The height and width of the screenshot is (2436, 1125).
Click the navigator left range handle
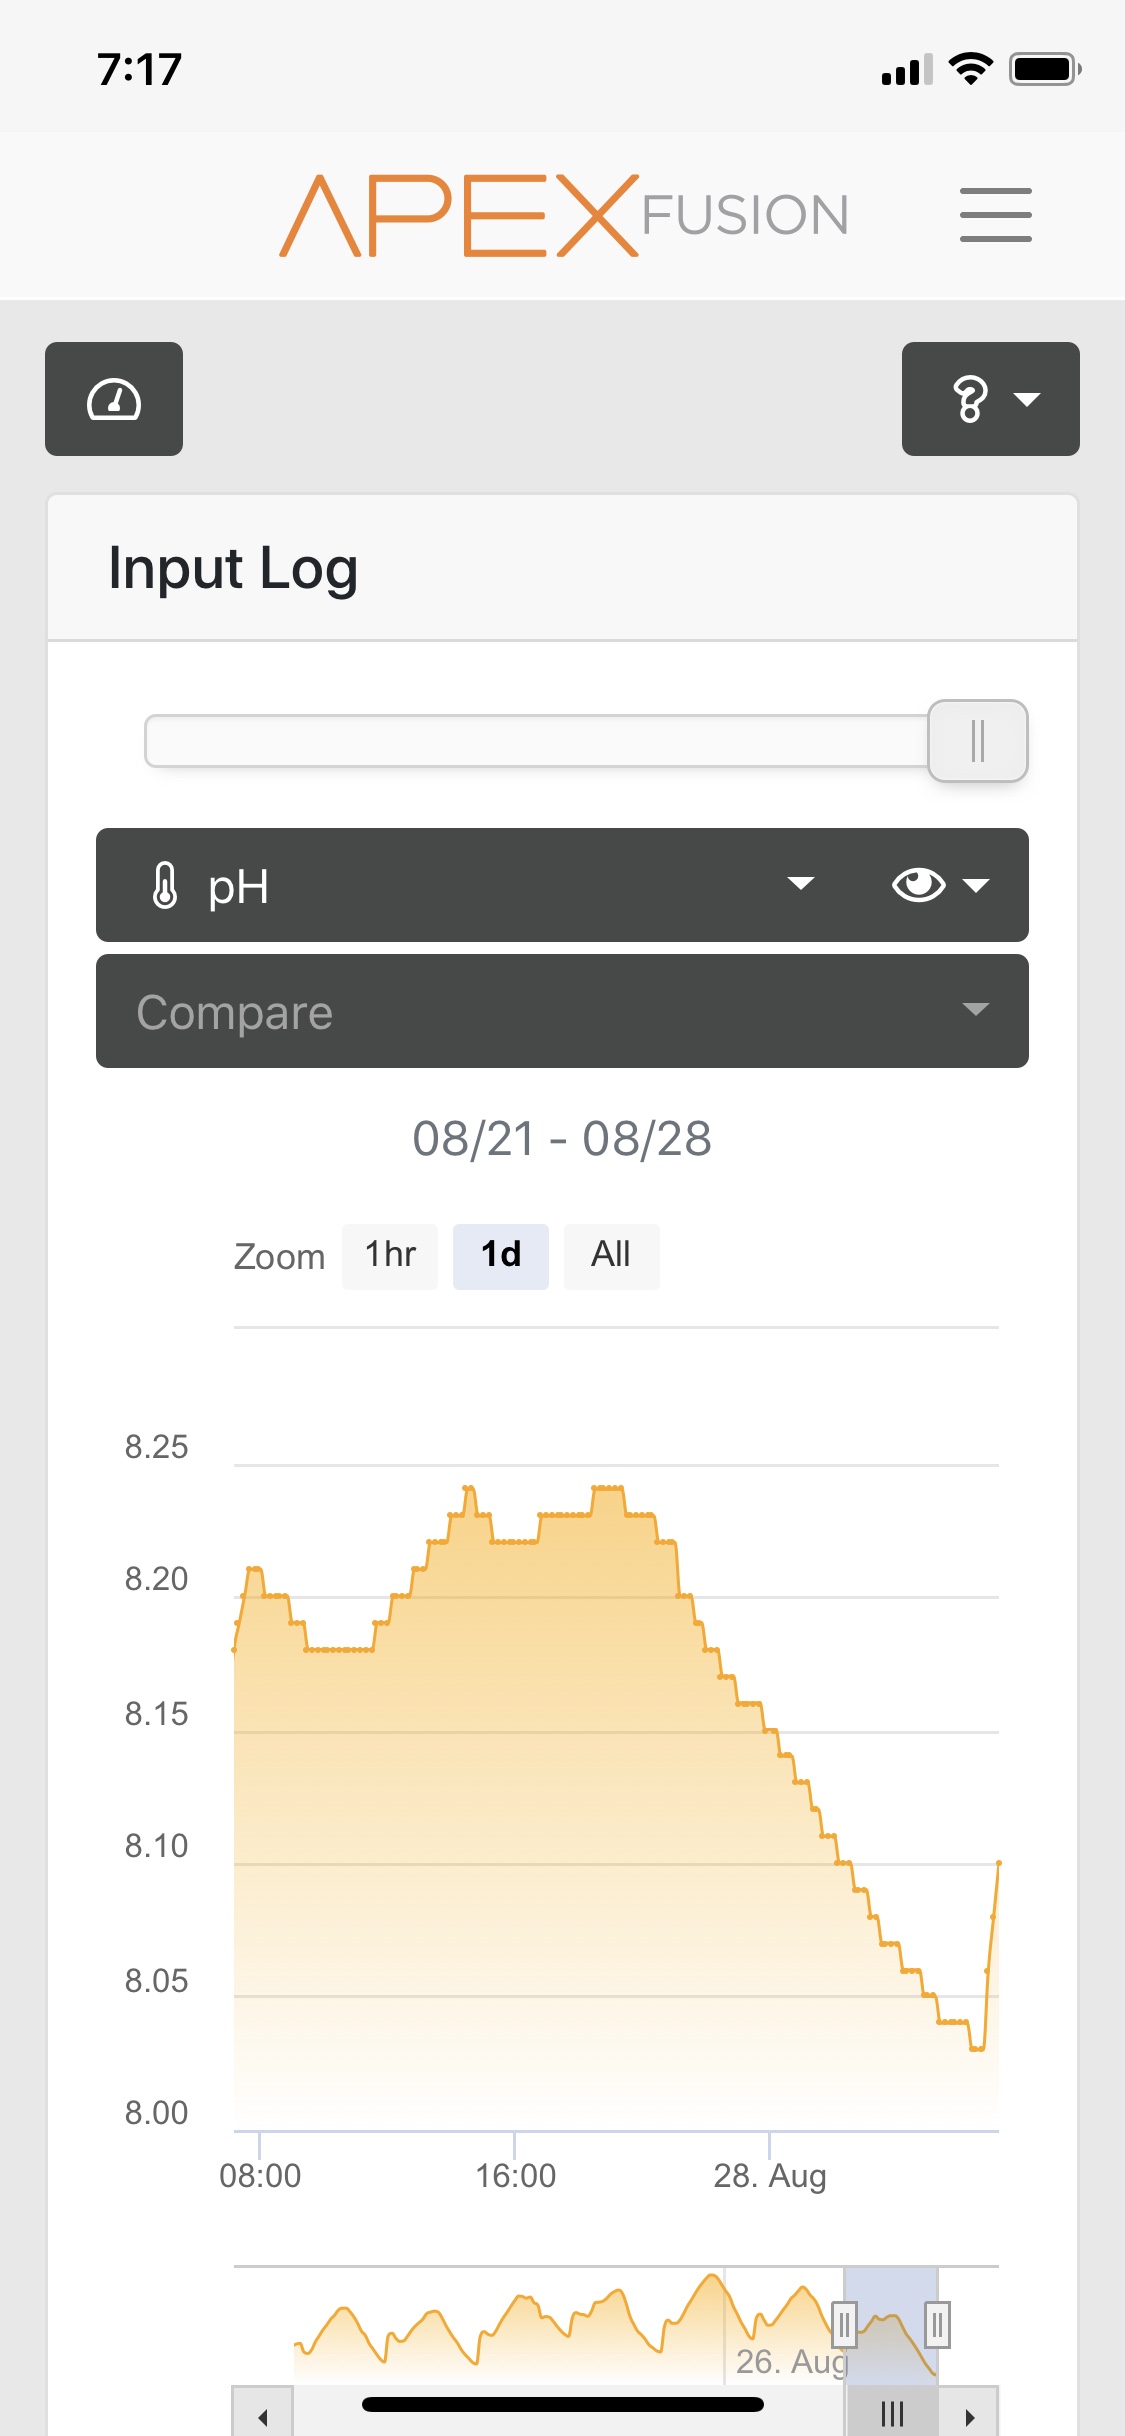point(844,2325)
